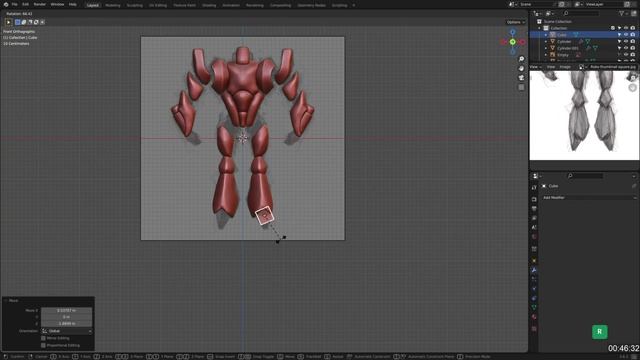Click the Add Modifier dropdown
The height and width of the screenshot is (360, 640).
tap(589, 198)
